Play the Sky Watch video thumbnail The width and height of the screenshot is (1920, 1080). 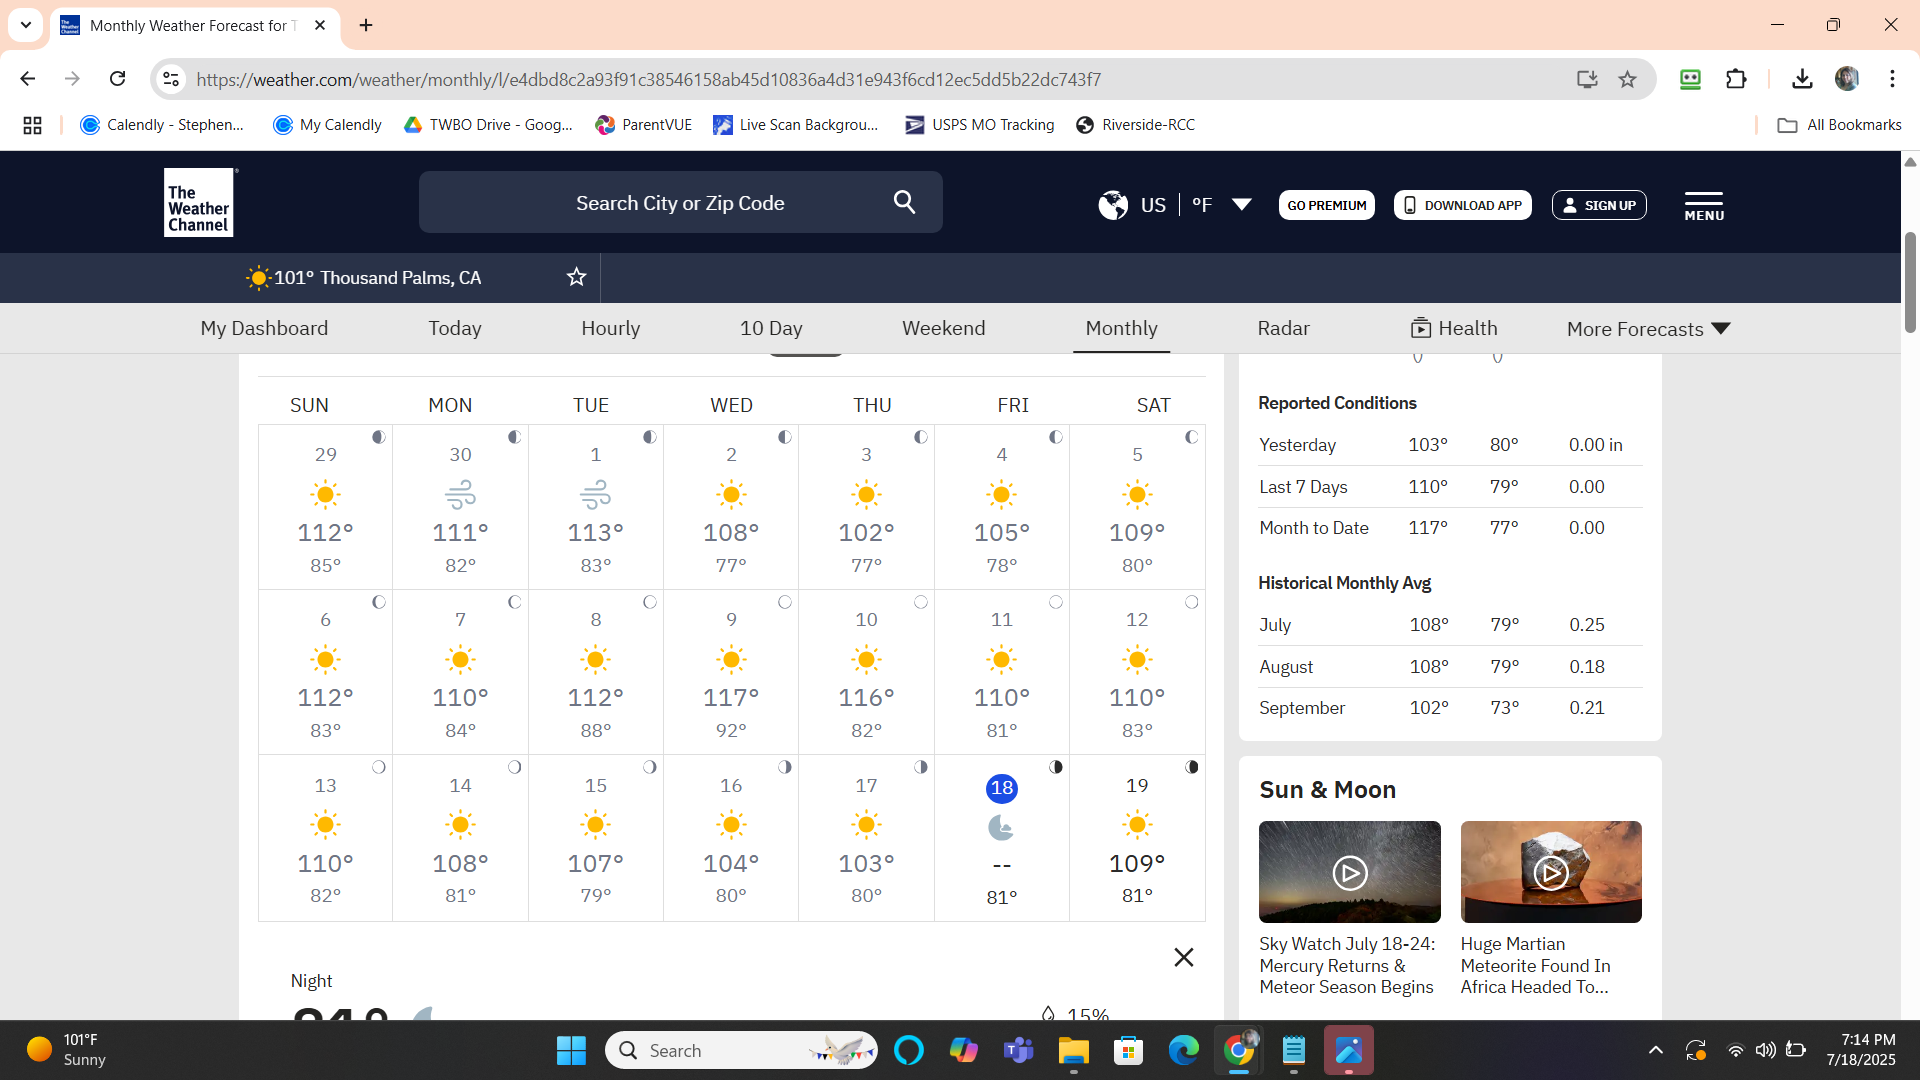point(1349,872)
